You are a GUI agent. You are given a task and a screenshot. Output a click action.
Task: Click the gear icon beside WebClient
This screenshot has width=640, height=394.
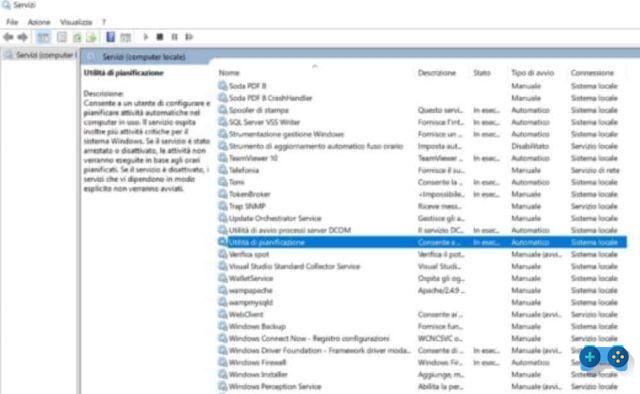222,314
